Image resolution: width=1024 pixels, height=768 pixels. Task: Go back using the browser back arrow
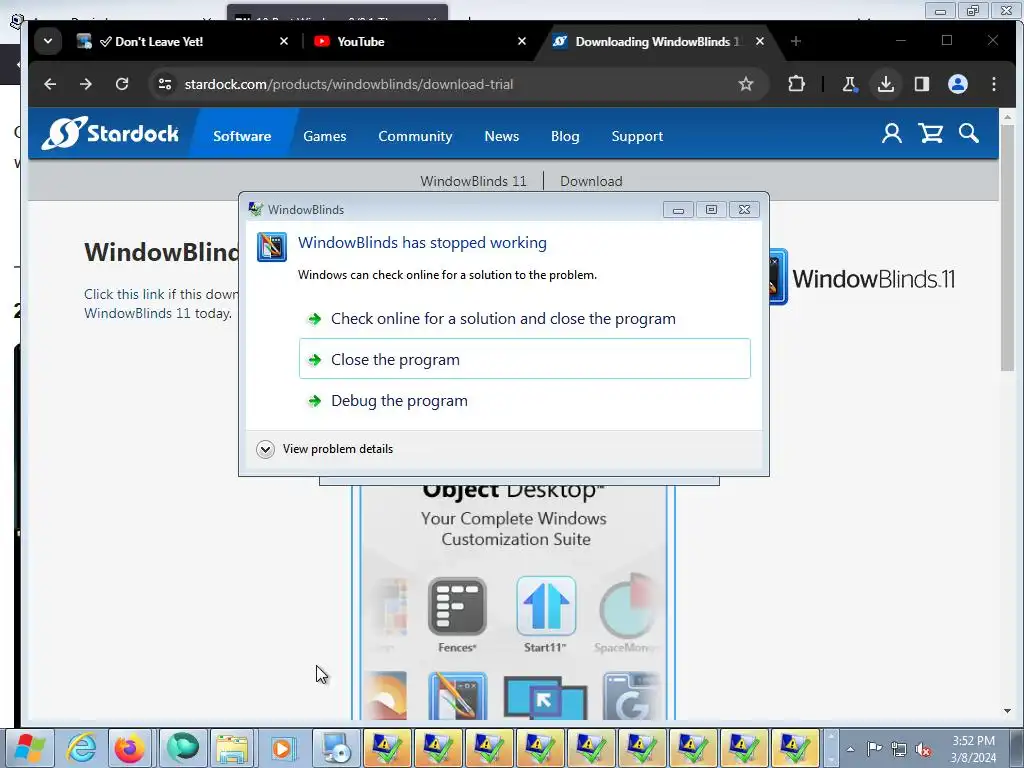[50, 84]
